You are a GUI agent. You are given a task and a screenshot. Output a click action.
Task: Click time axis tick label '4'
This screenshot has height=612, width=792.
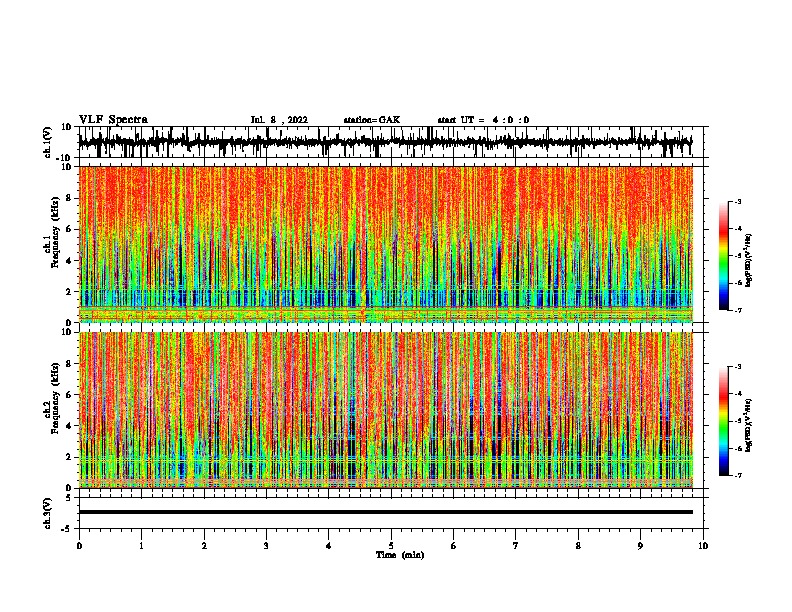tap(329, 546)
